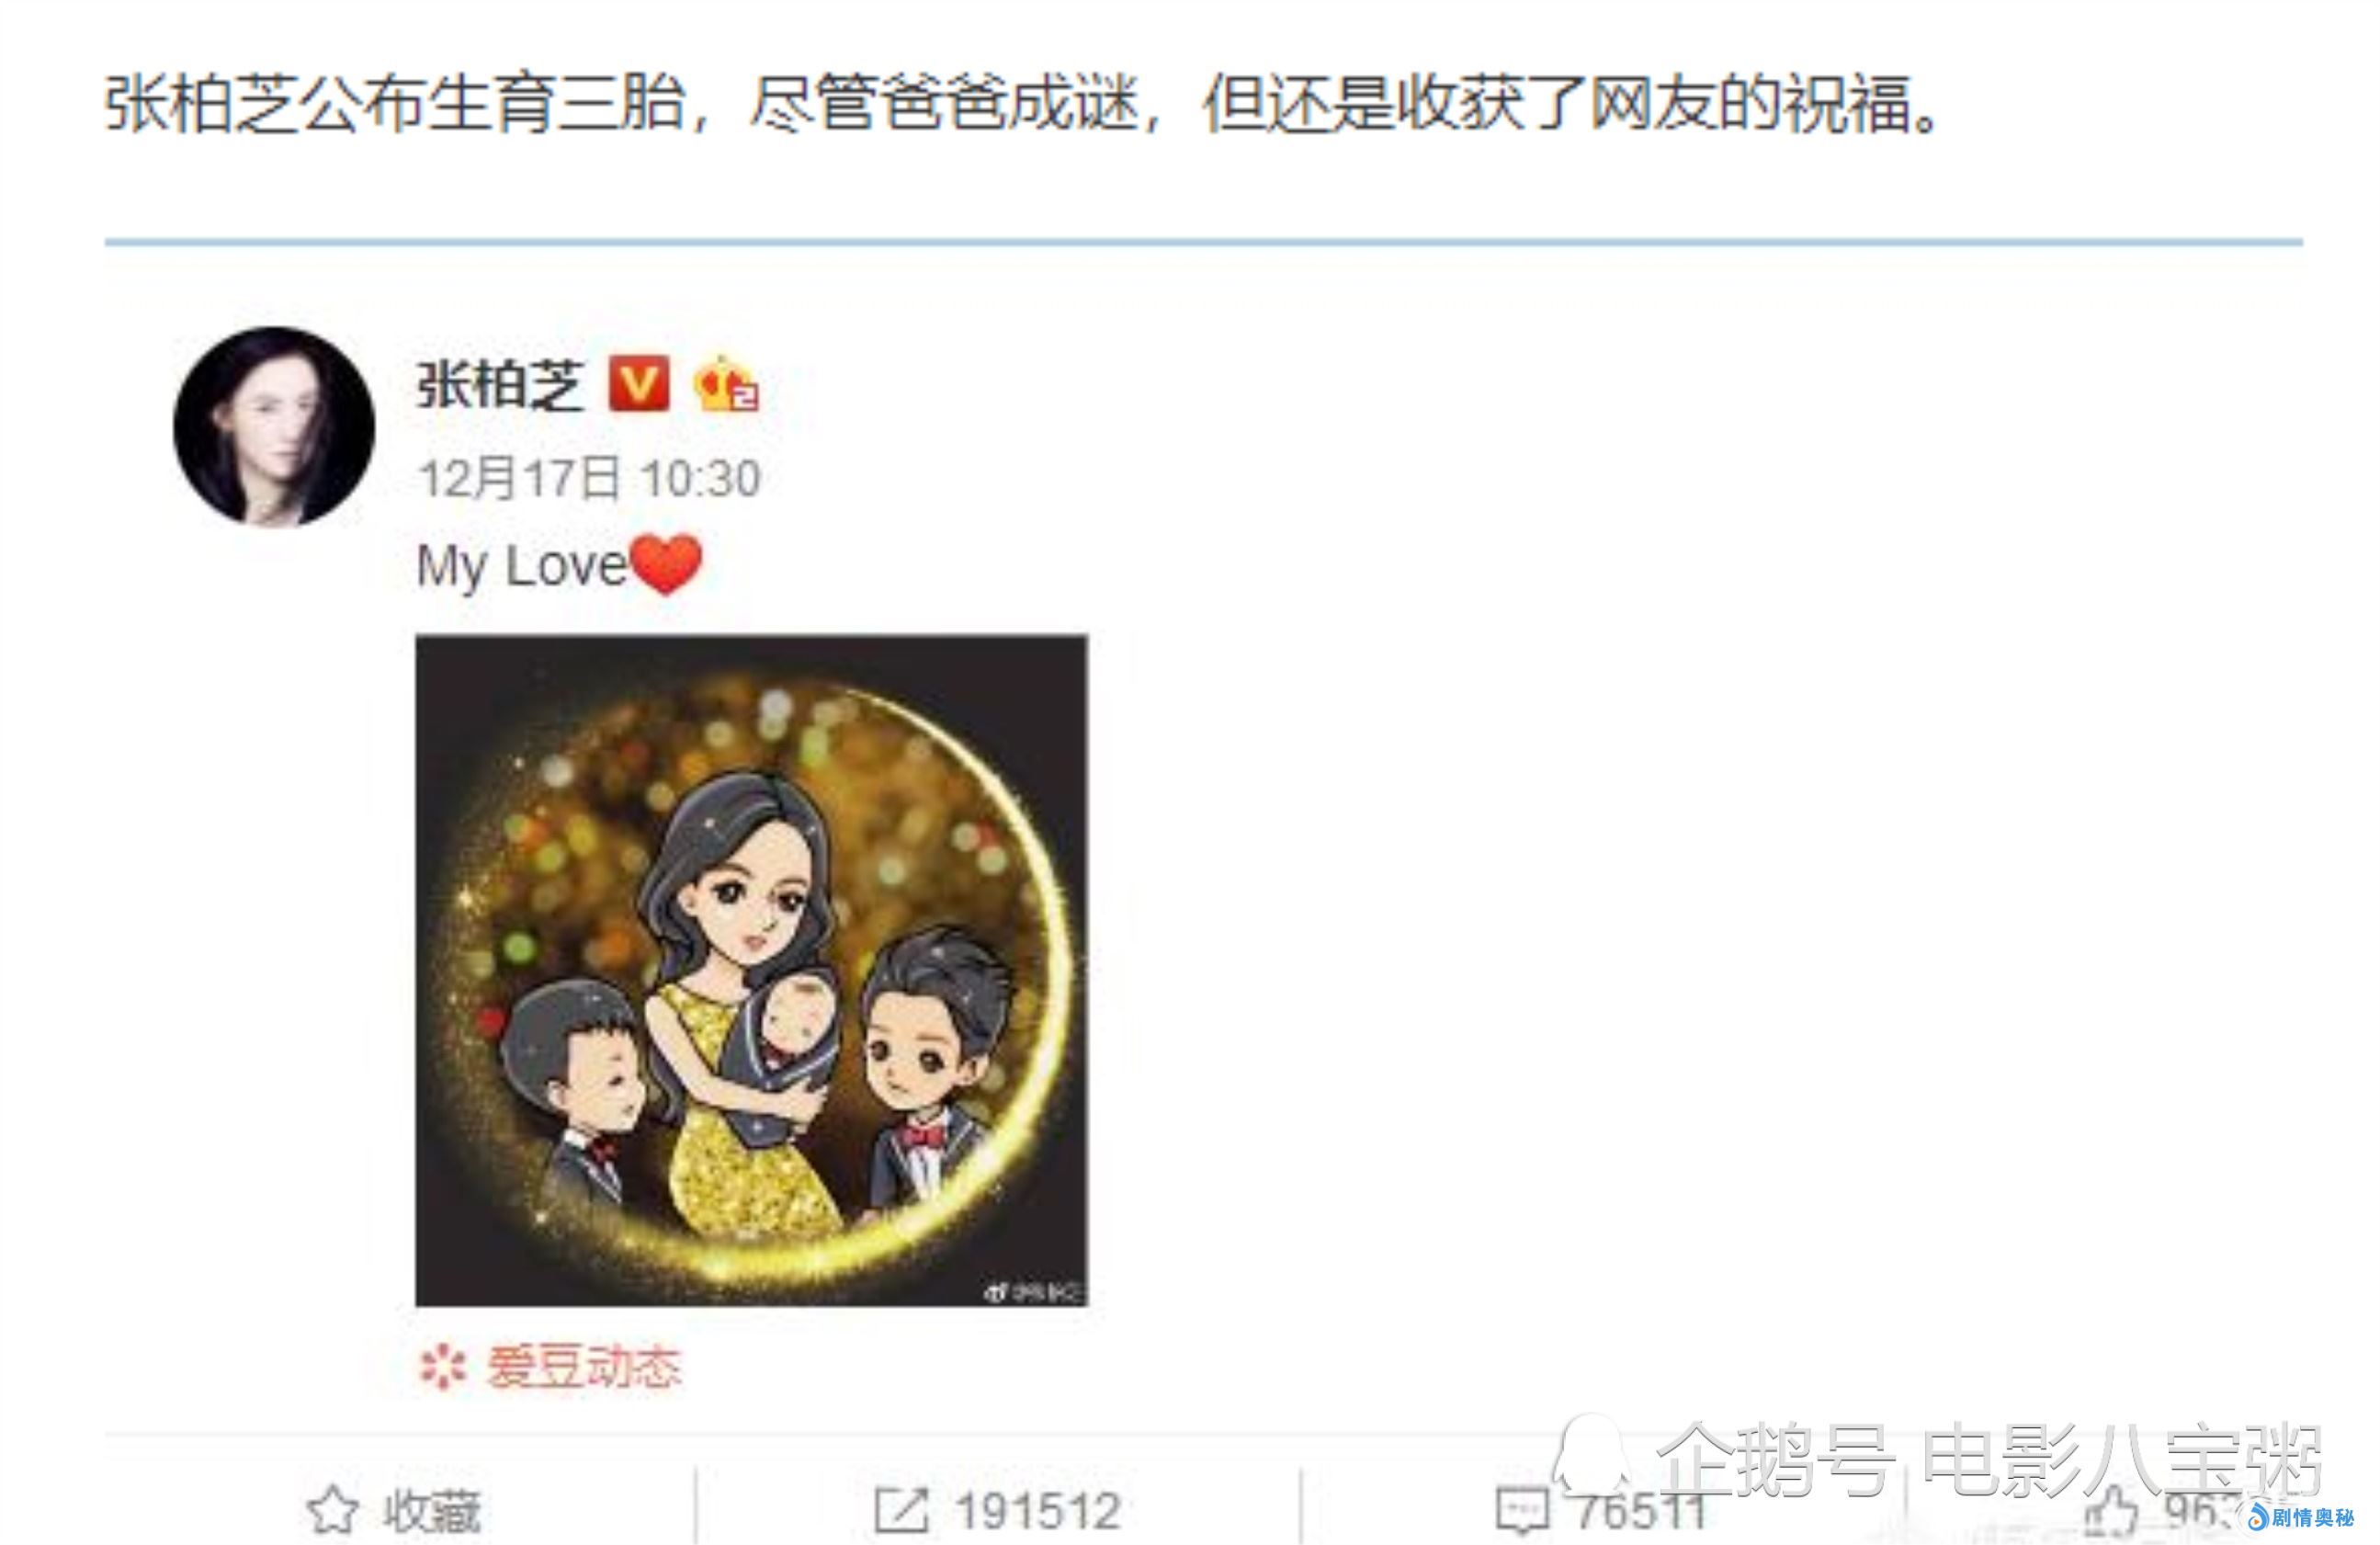Open the 张柏芝 username link
The image size is (2380, 1545).
coord(499,384)
